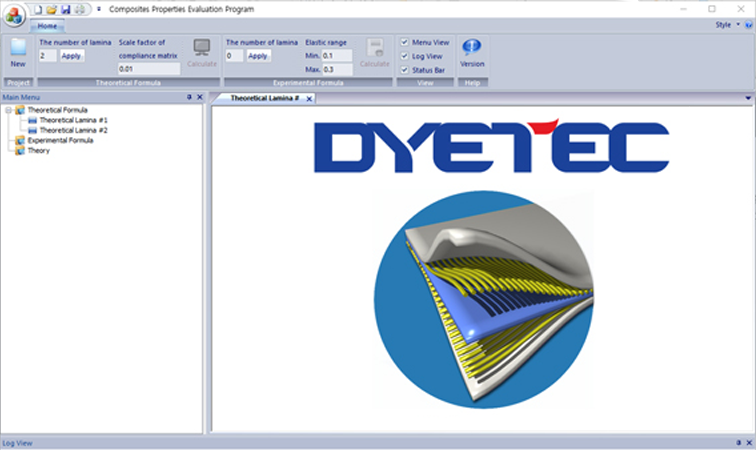The width and height of the screenshot is (756, 450).
Task: Click the Theory folder icon
Action: coord(20,150)
